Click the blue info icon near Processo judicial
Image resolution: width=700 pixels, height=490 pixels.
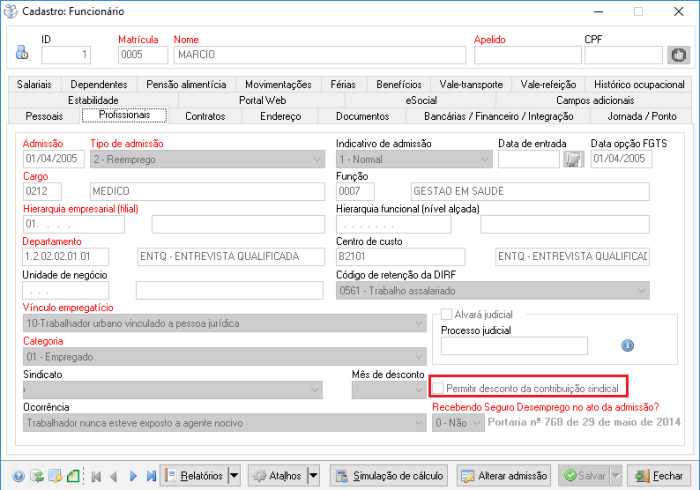point(628,345)
